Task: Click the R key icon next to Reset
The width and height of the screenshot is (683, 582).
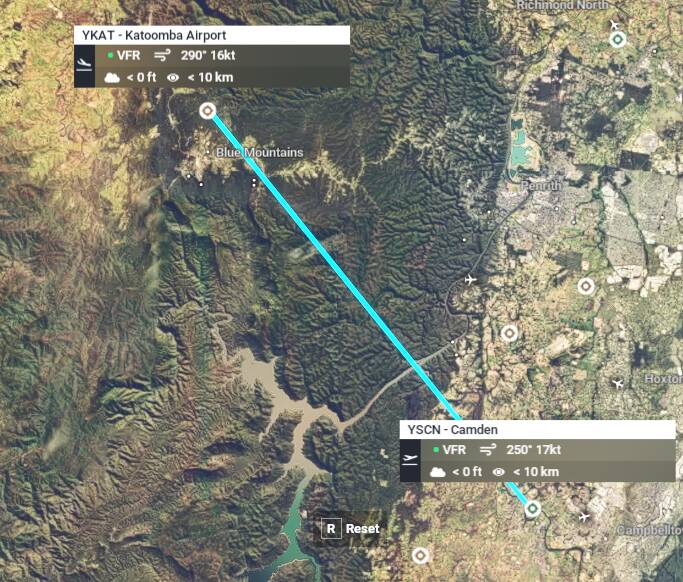Action: (331, 528)
